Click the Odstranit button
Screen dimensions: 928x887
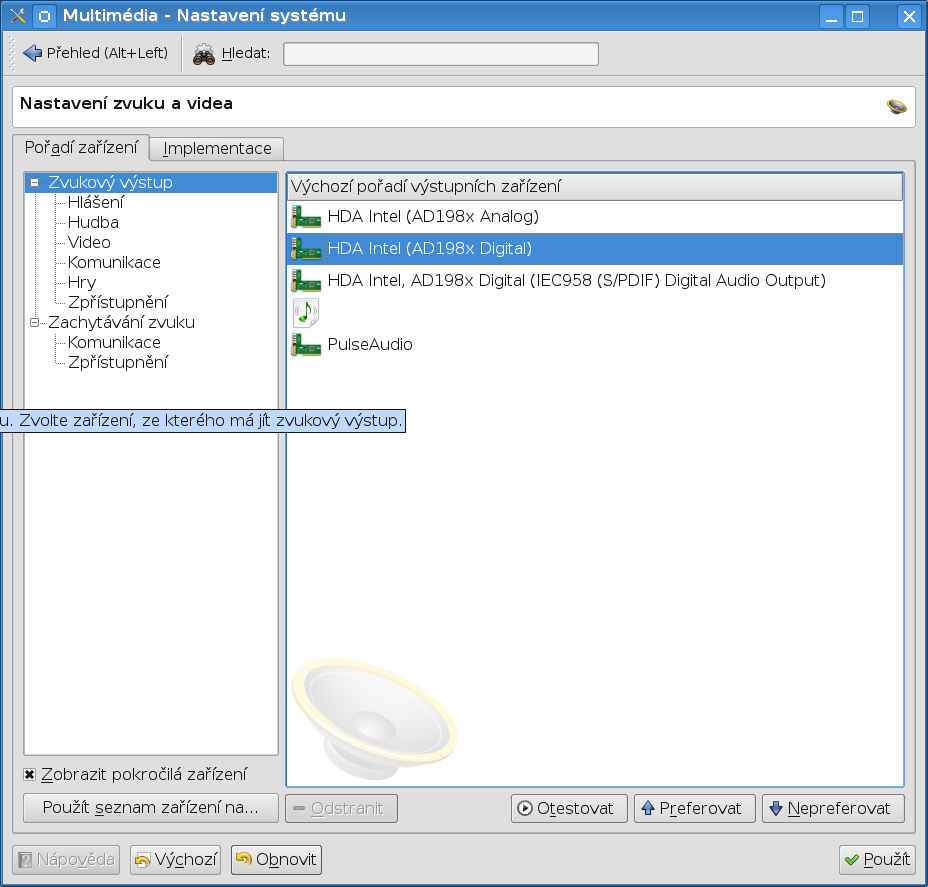pyautogui.click(x=341, y=808)
